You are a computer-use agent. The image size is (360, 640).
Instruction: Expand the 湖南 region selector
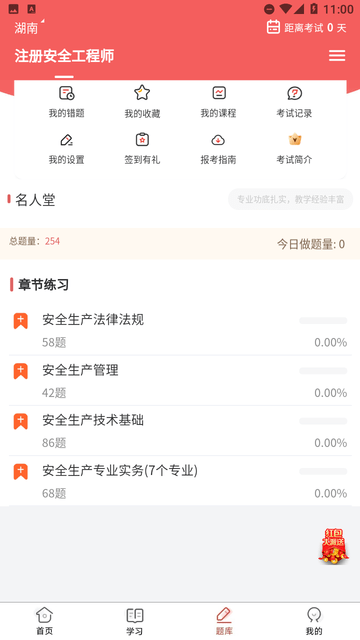point(29,27)
